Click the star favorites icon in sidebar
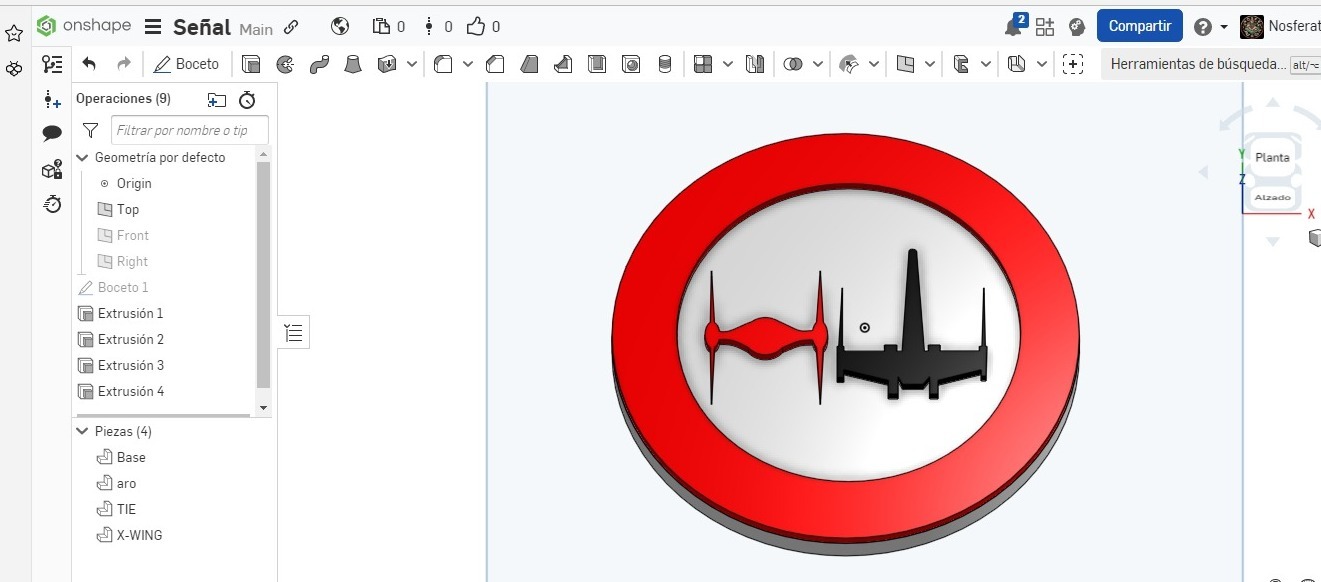 (14, 34)
